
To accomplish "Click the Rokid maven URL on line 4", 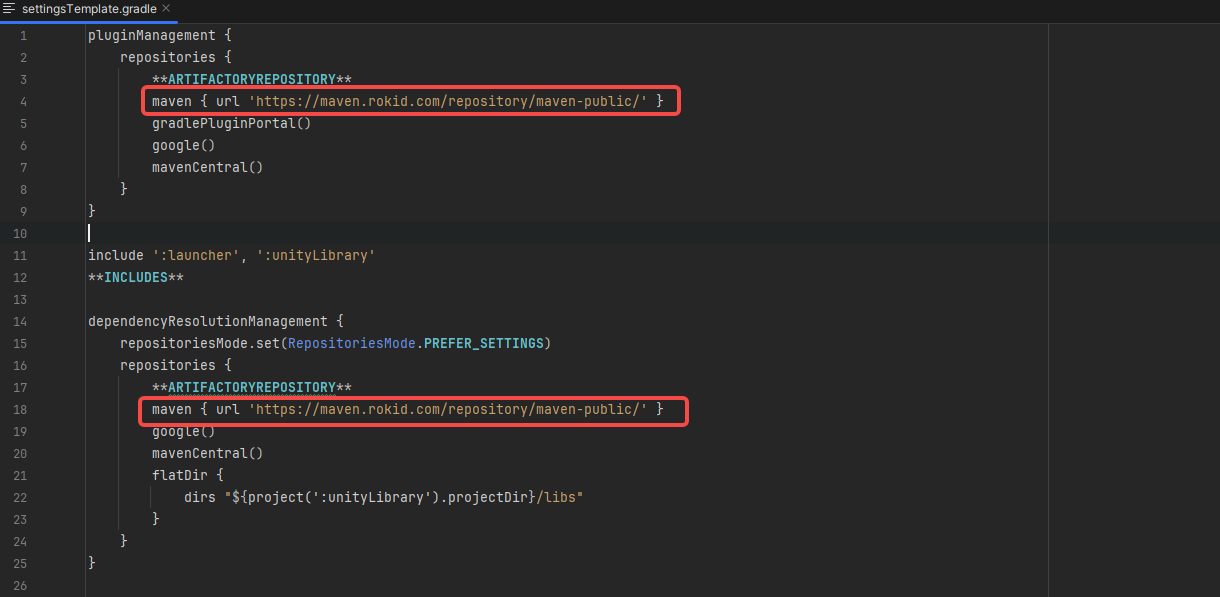I will coord(448,101).
